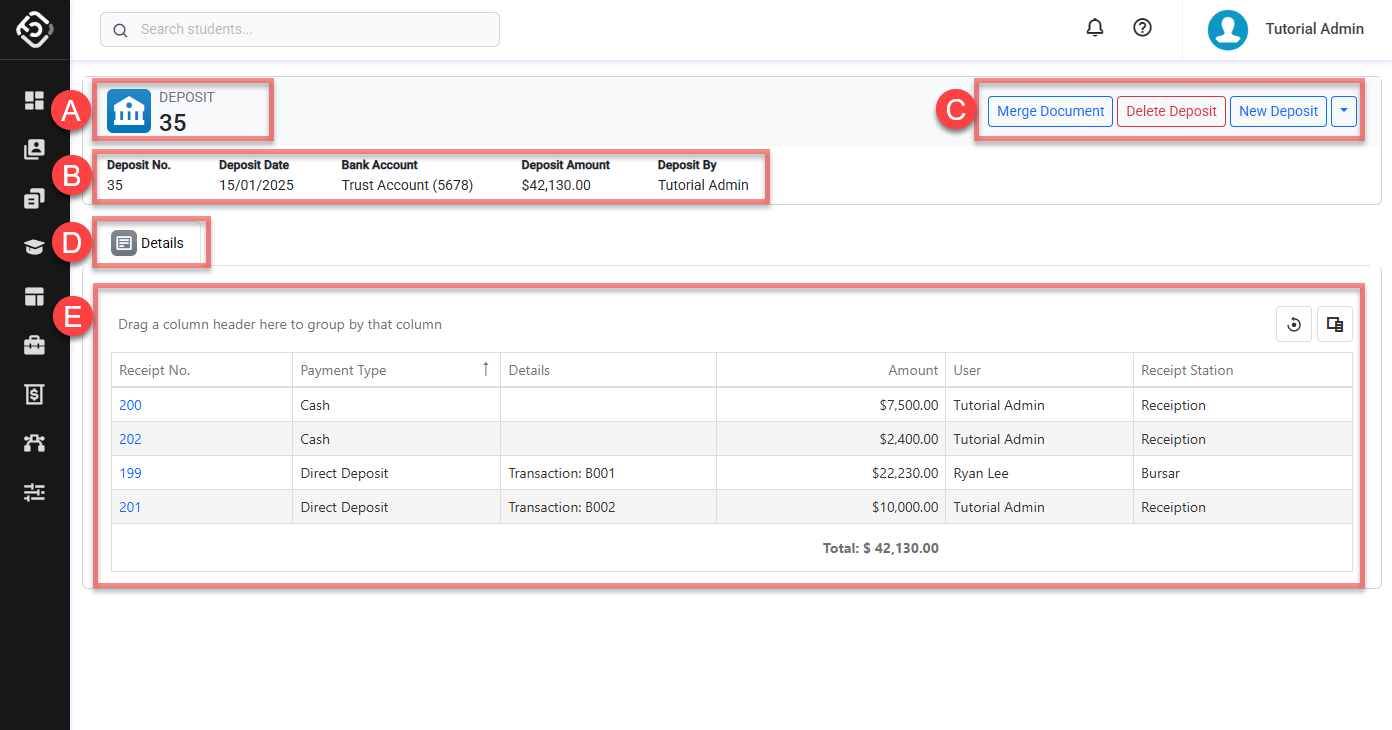1392x730 pixels.
Task: Select the Details tab
Action: (149, 243)
